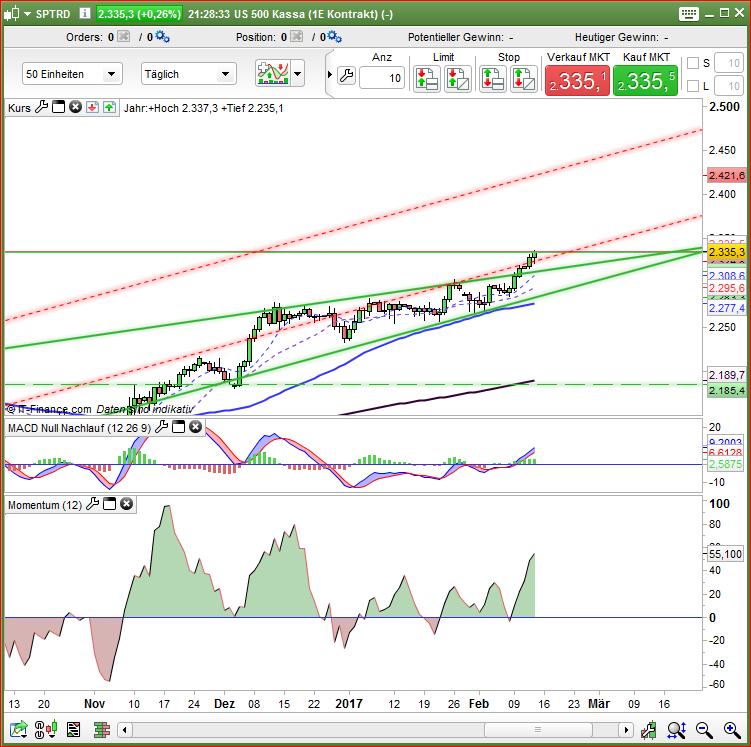Maximize the Kurs price panel

[58, 107]
